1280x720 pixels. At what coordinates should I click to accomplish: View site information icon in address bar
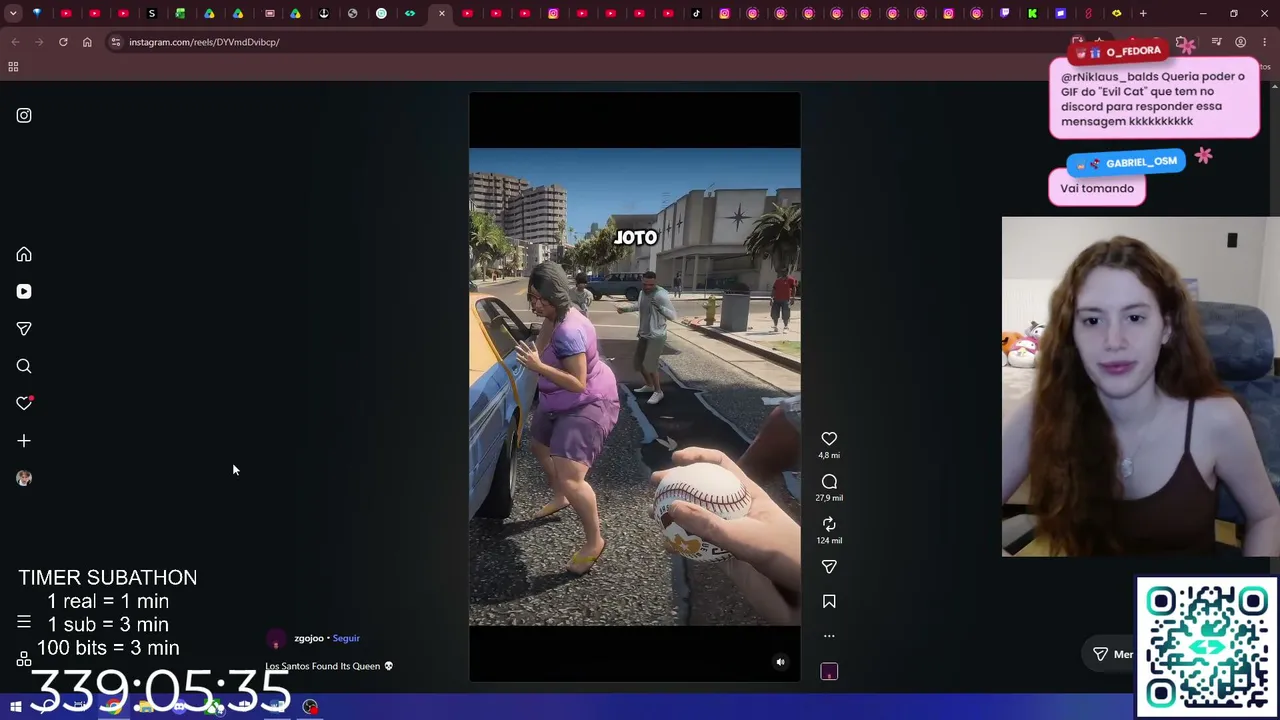point(116,42)
